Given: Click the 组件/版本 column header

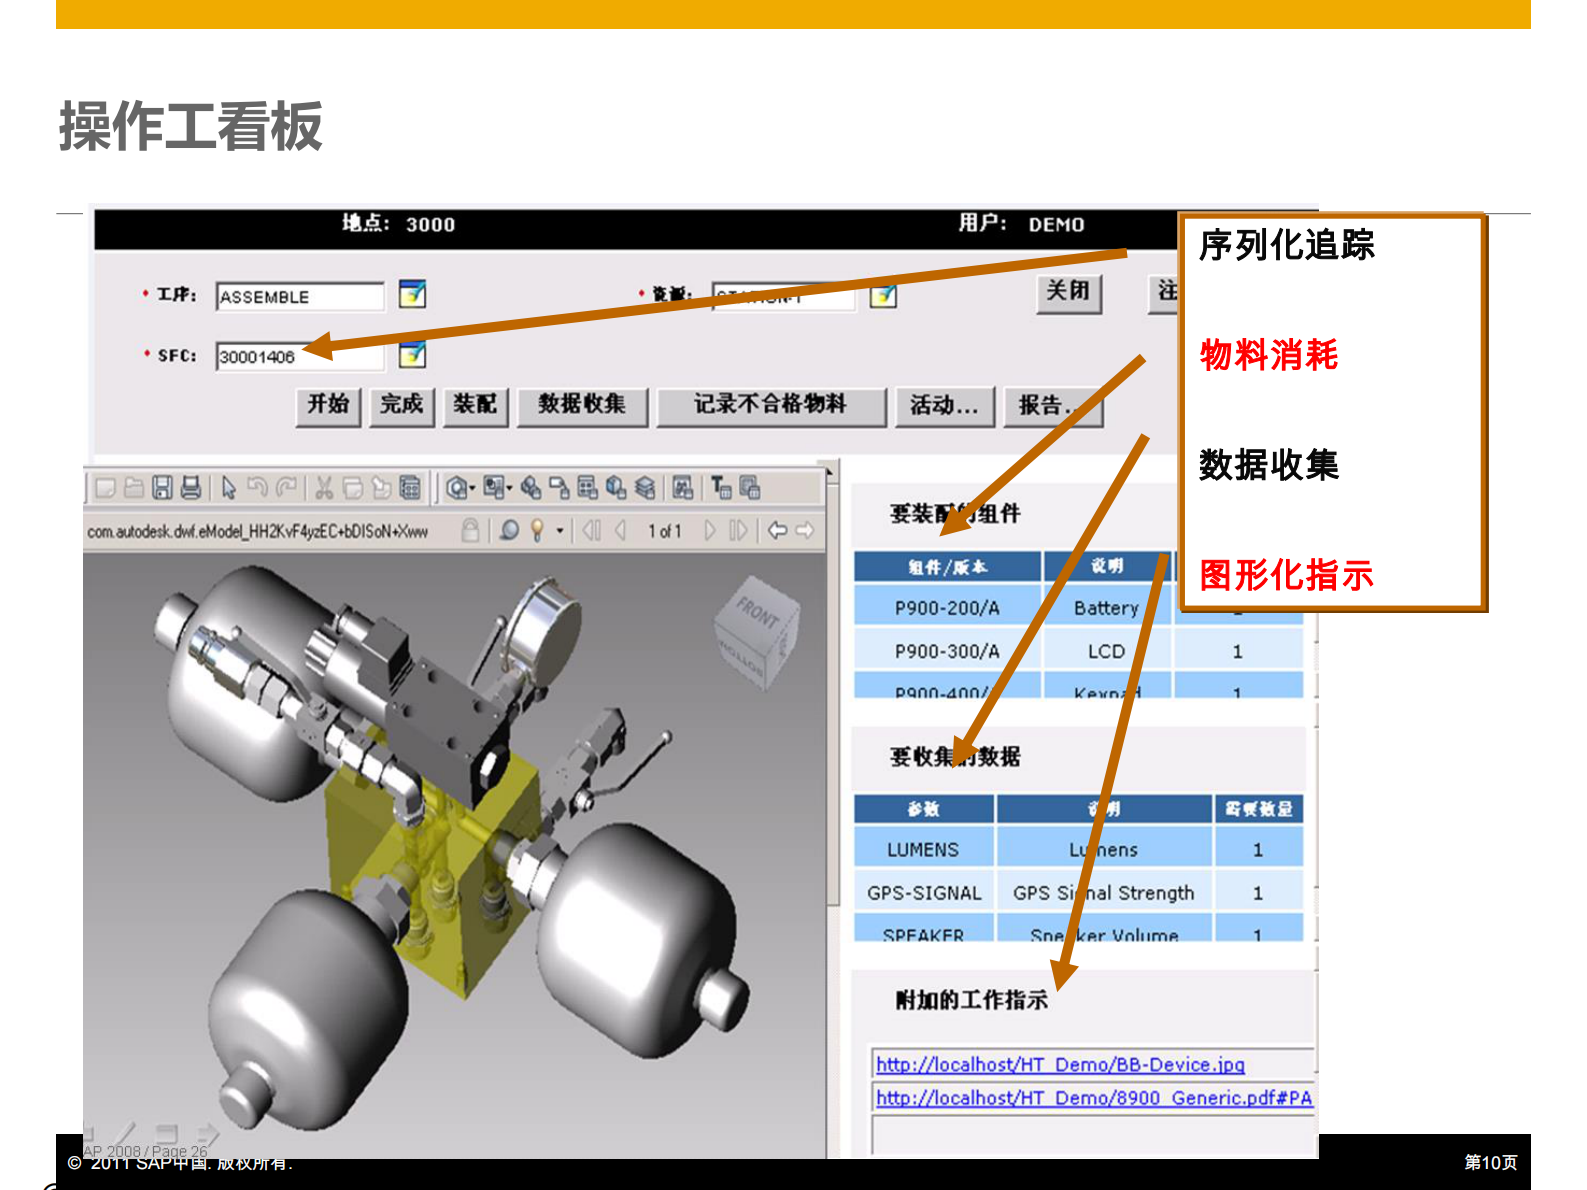Looking at the screenshot, I should [x=947, y=567].
